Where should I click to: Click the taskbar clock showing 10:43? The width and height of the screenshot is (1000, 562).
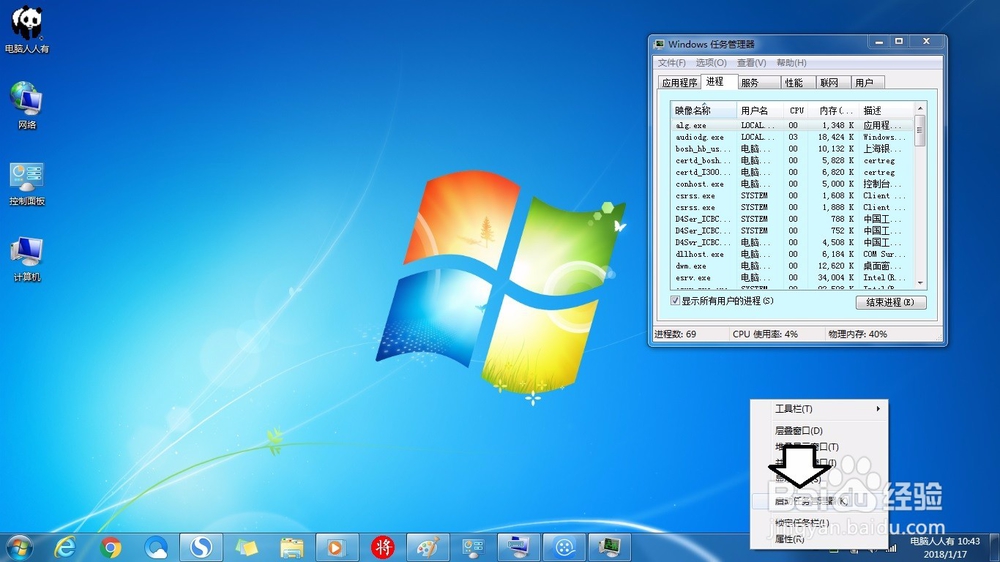(945, 547)
